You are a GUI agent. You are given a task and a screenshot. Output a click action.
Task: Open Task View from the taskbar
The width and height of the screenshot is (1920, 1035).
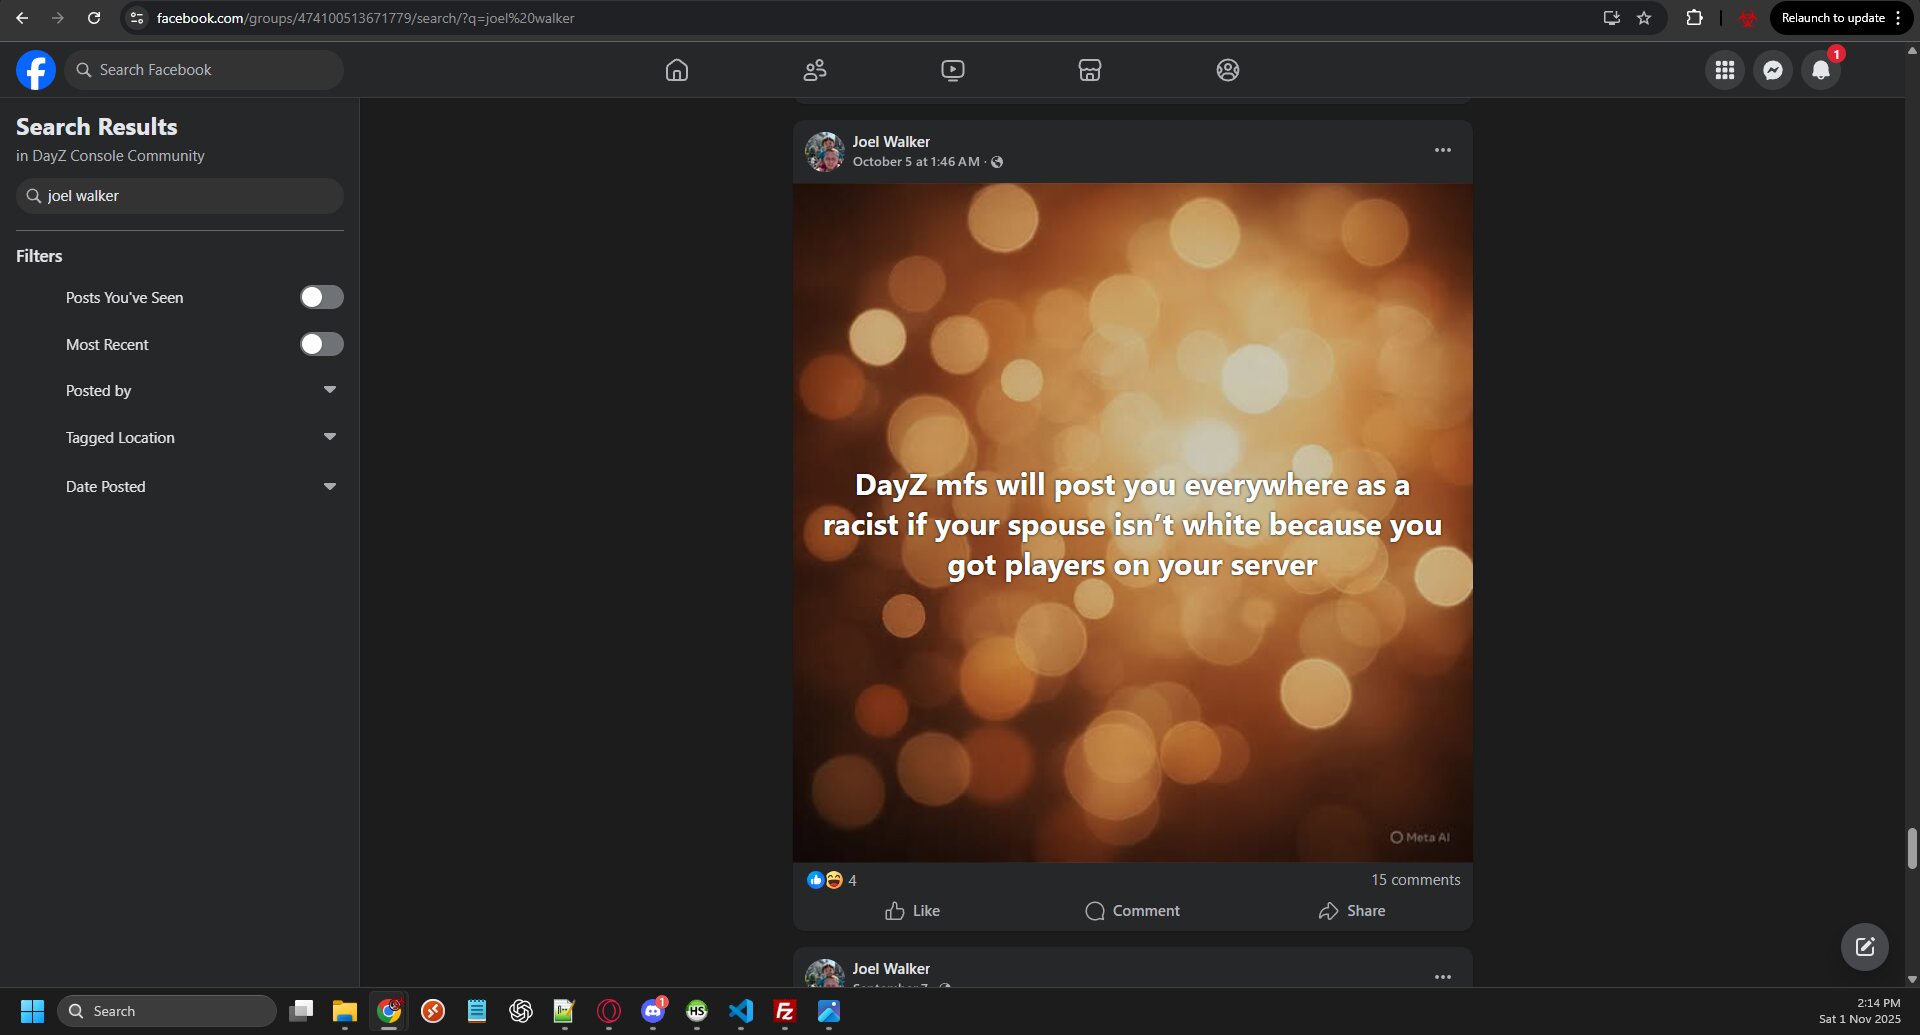[301, 1011]
